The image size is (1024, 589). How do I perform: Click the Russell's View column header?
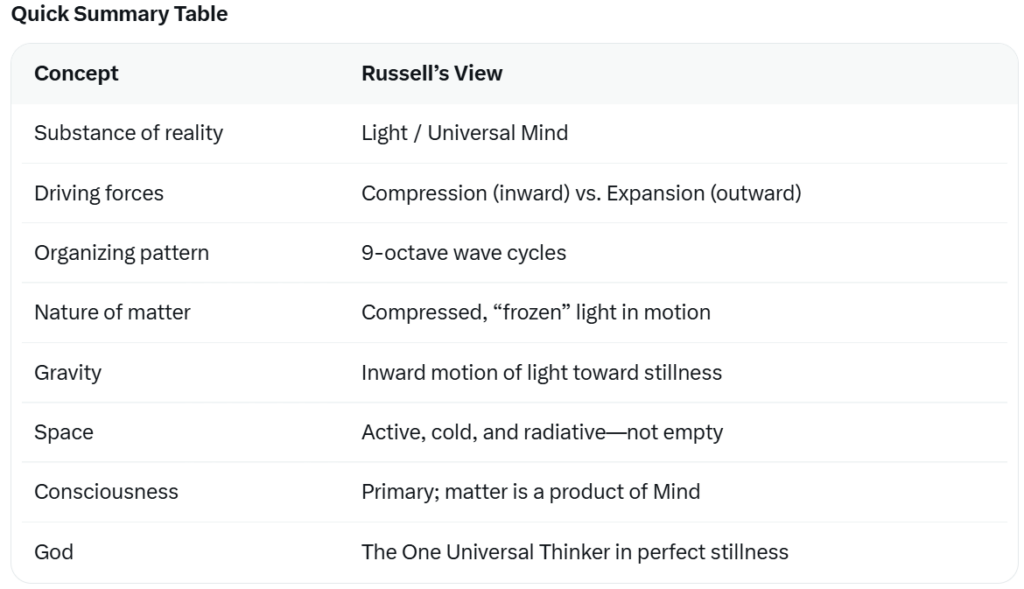[431, 74]
